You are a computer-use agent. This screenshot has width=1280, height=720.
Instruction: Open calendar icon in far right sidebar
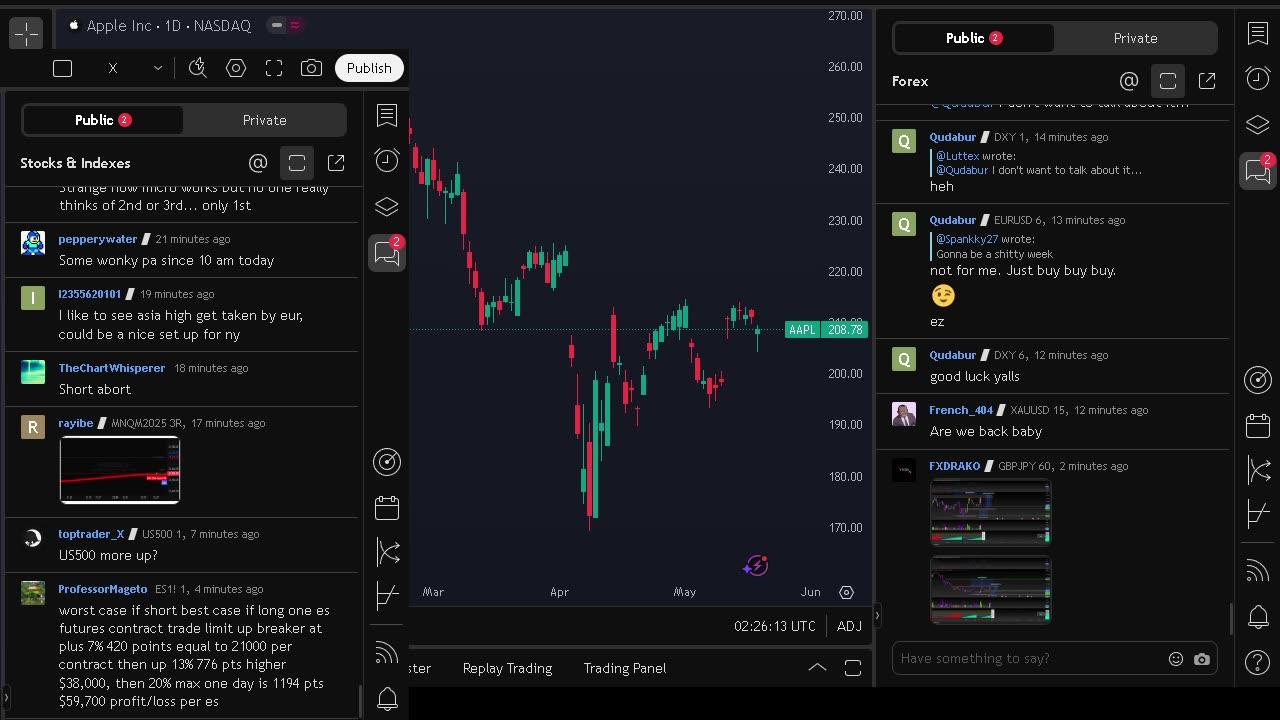click(x=1258, y=425)
